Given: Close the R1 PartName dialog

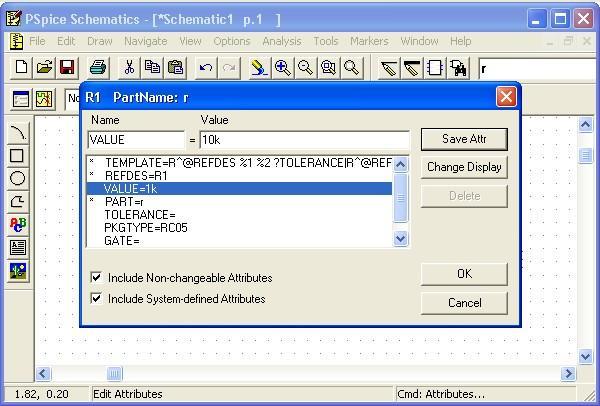Looking at the screenshot, I should pos(506,97).
